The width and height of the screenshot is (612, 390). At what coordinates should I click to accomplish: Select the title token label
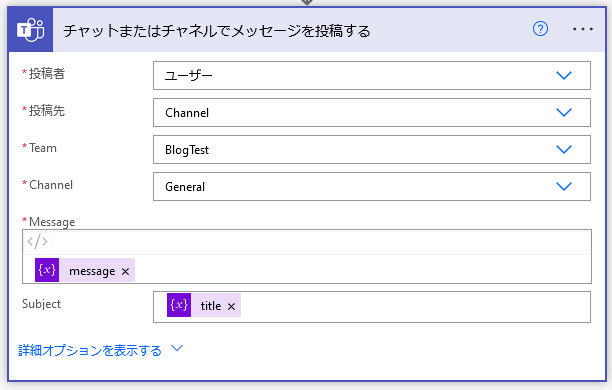coord(211,306)
